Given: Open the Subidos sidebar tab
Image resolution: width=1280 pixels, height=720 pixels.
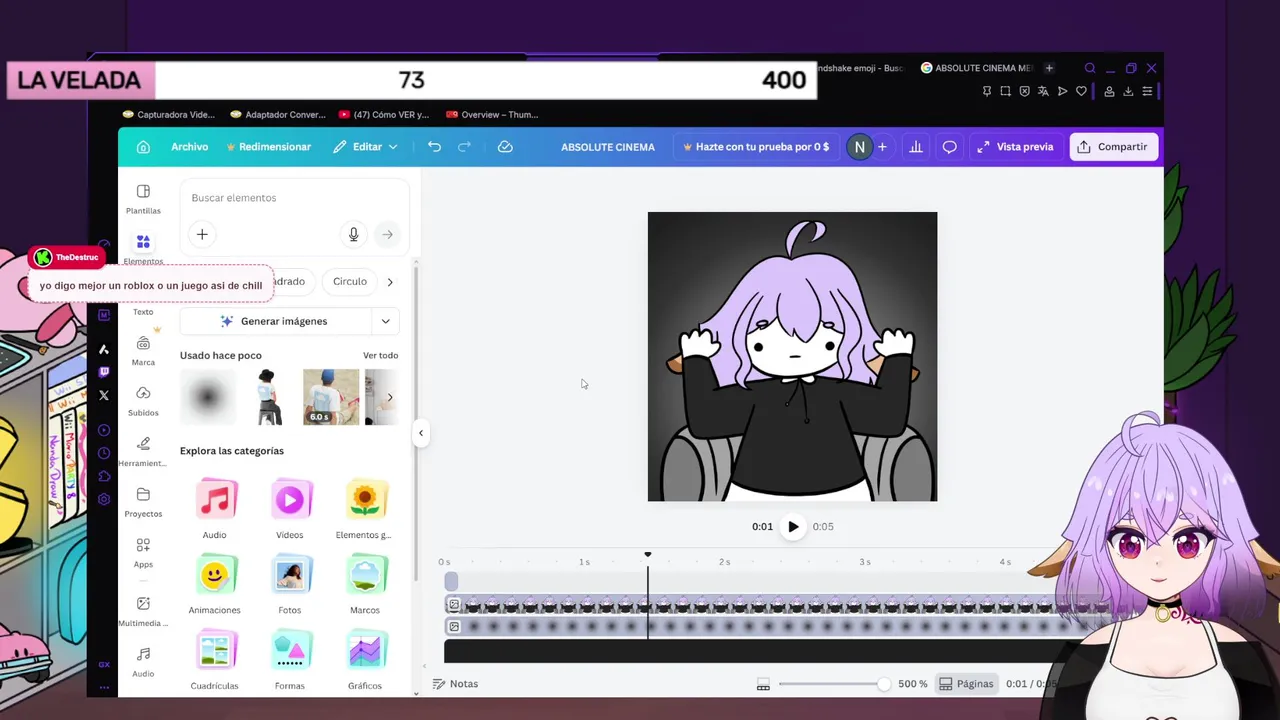Looking at the screenshot, I should coord(143,401).
